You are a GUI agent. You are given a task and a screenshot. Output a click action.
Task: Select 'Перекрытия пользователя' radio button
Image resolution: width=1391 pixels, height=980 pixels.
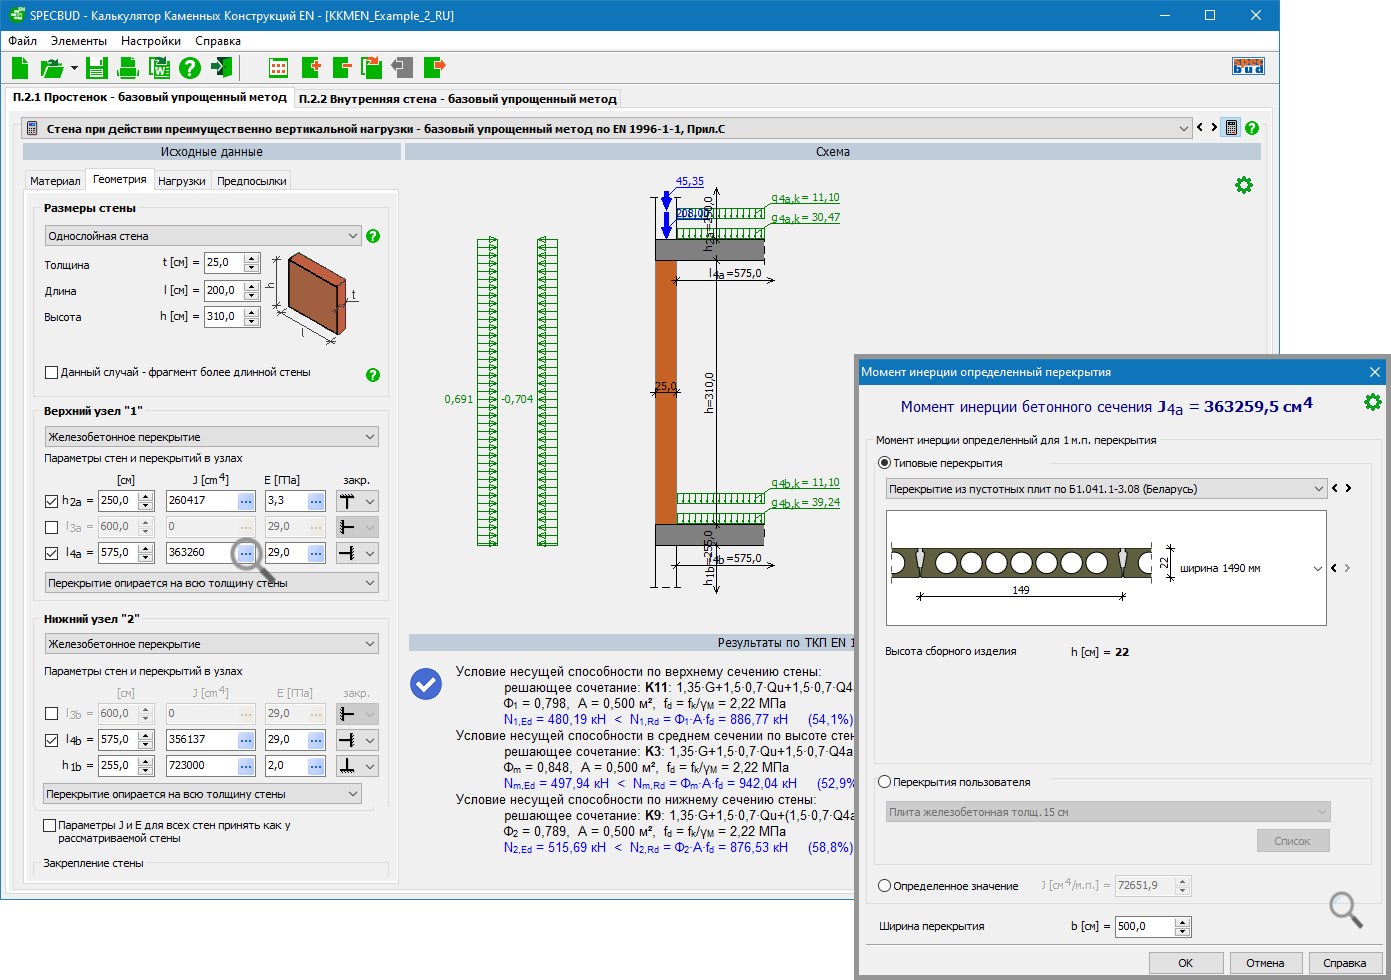click(884, 782)
